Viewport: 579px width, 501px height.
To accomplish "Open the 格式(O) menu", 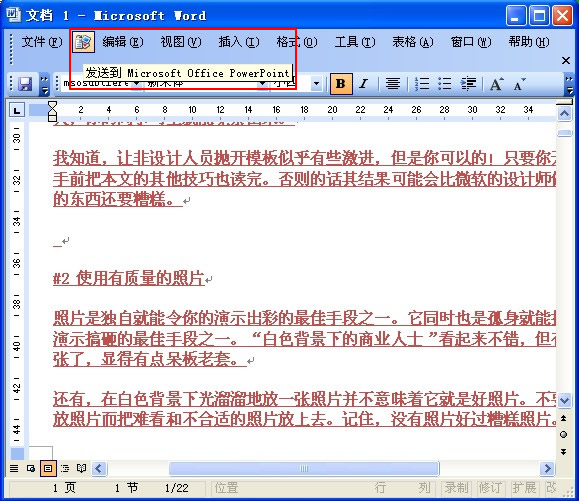I will click(x=297, y=42).
